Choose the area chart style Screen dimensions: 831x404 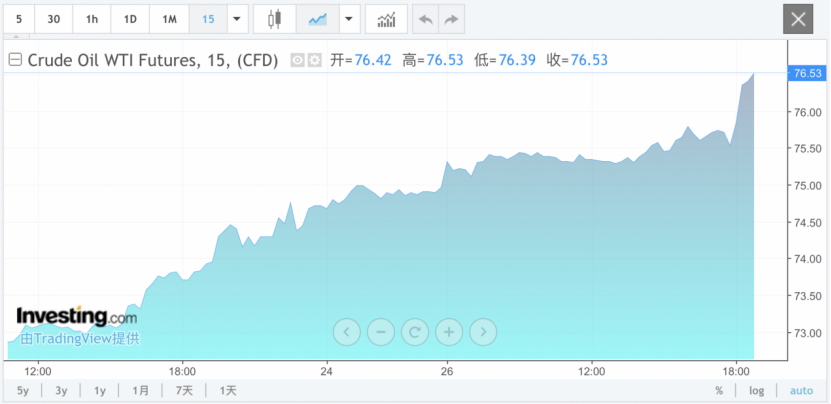coord(317,19)
